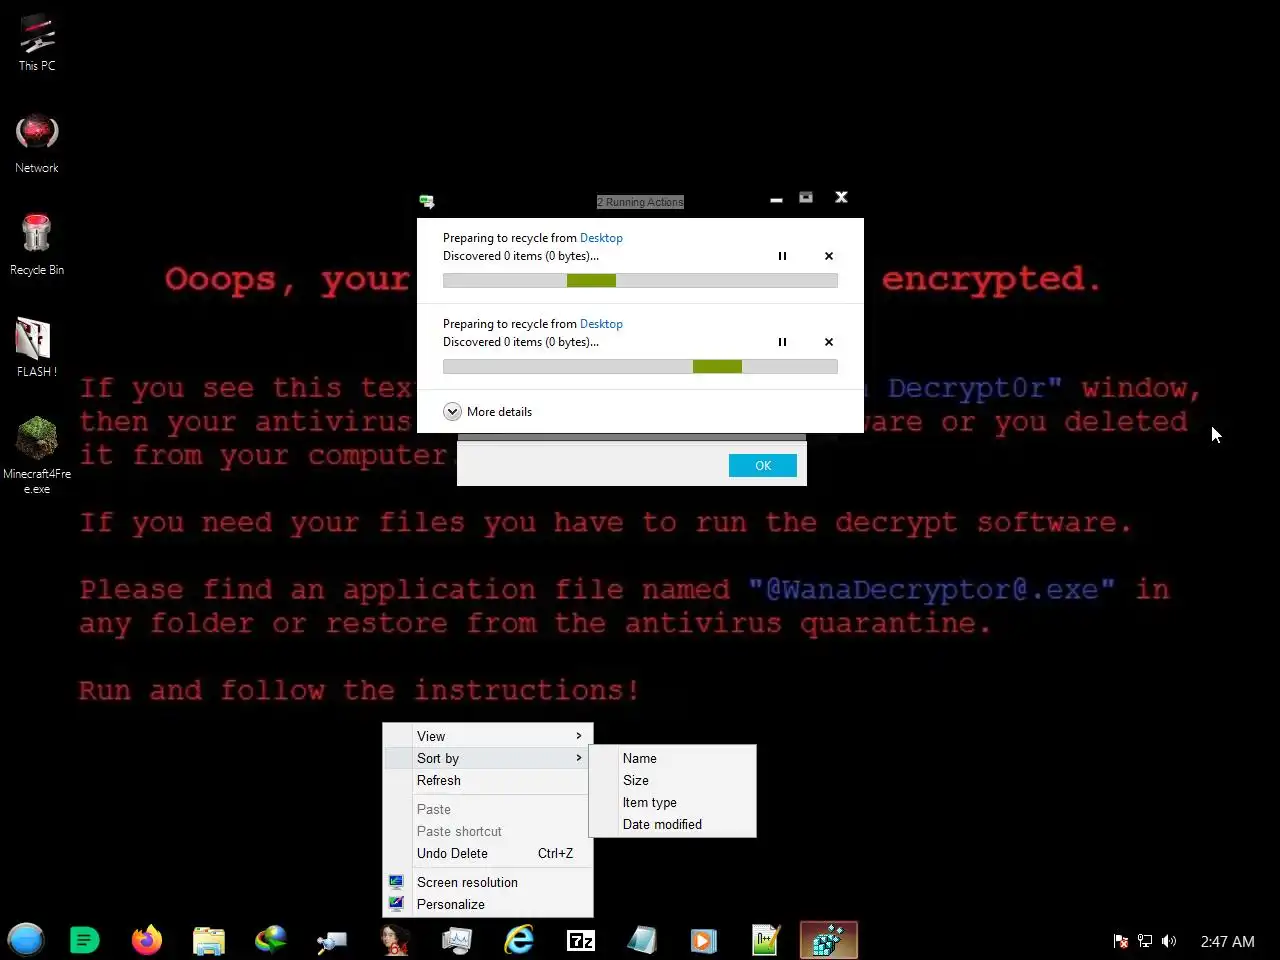The height and width of the screenshot is (960, 1280).
Task: Select the FLASH ! desktop shortcut
Action: [x=37, y=347]
